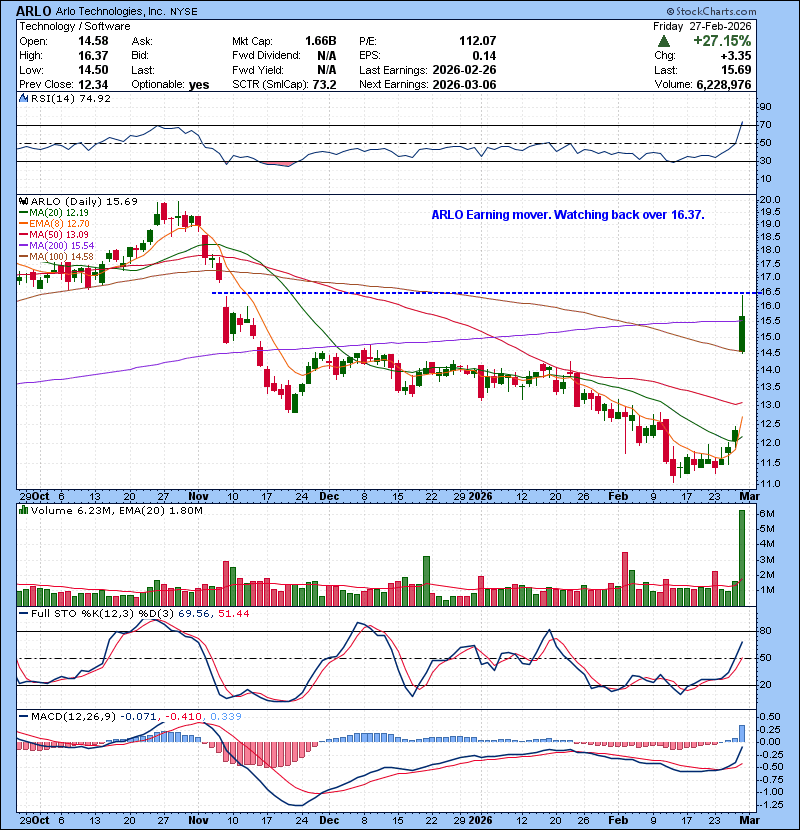Click the blue earnings mover annotation text
800x830 pixels.
[x=568, y=215]
